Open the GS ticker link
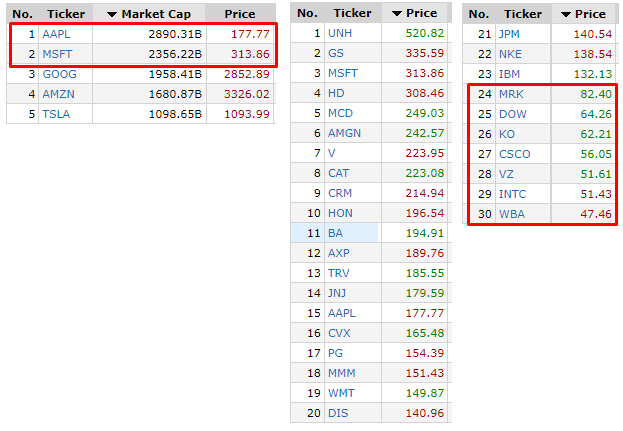 (336, 53)
